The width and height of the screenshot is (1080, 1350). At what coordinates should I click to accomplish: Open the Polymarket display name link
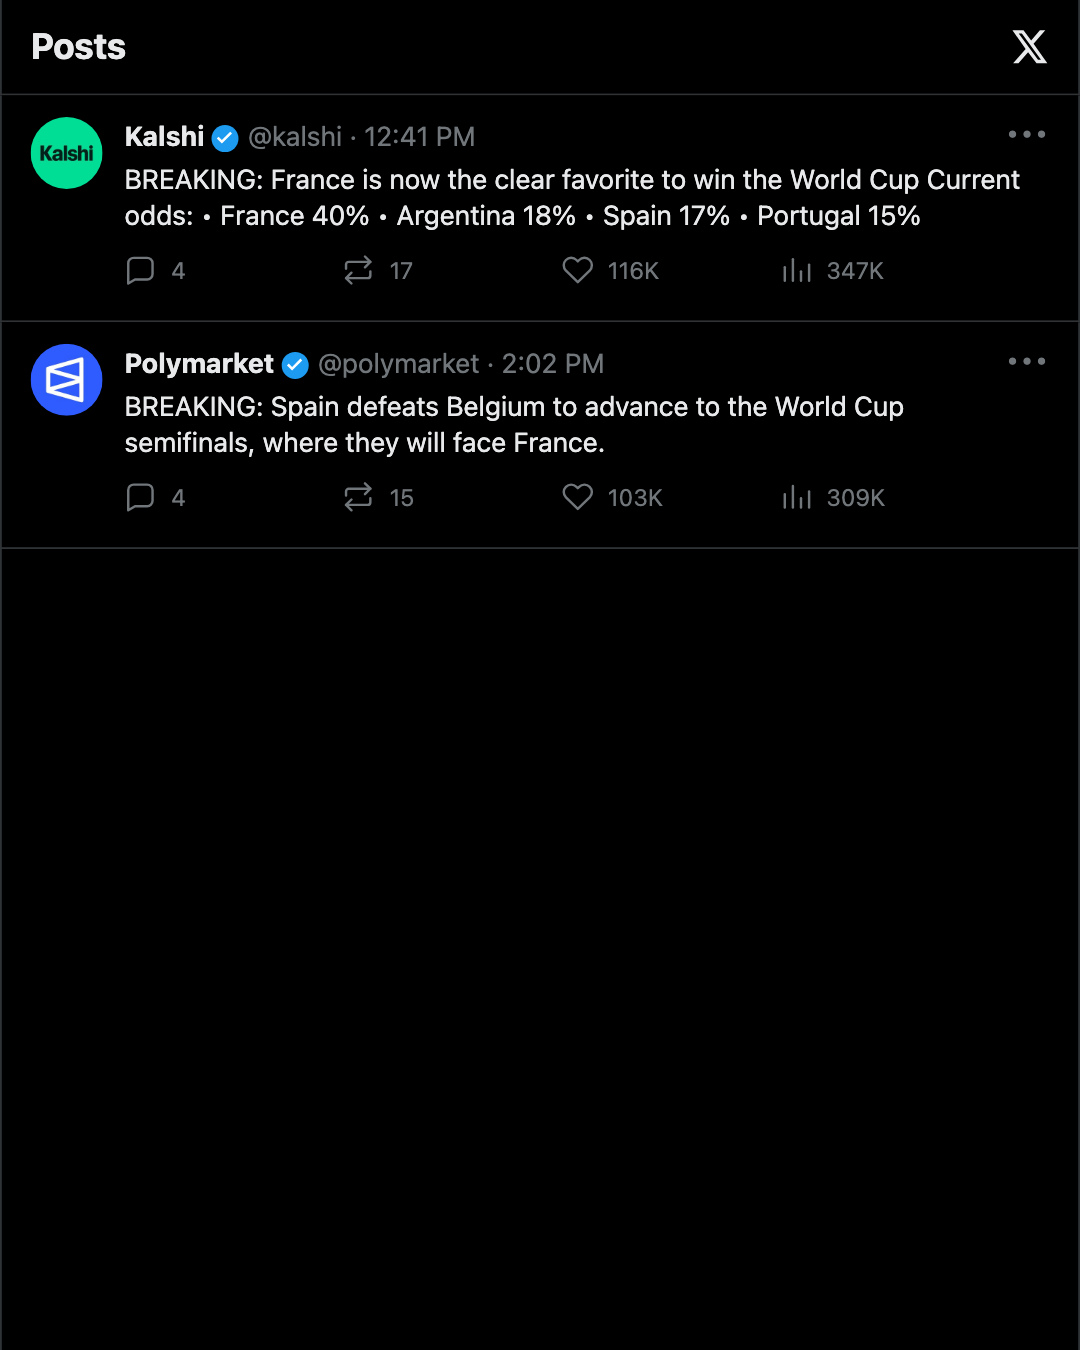(x=199, y=364)
